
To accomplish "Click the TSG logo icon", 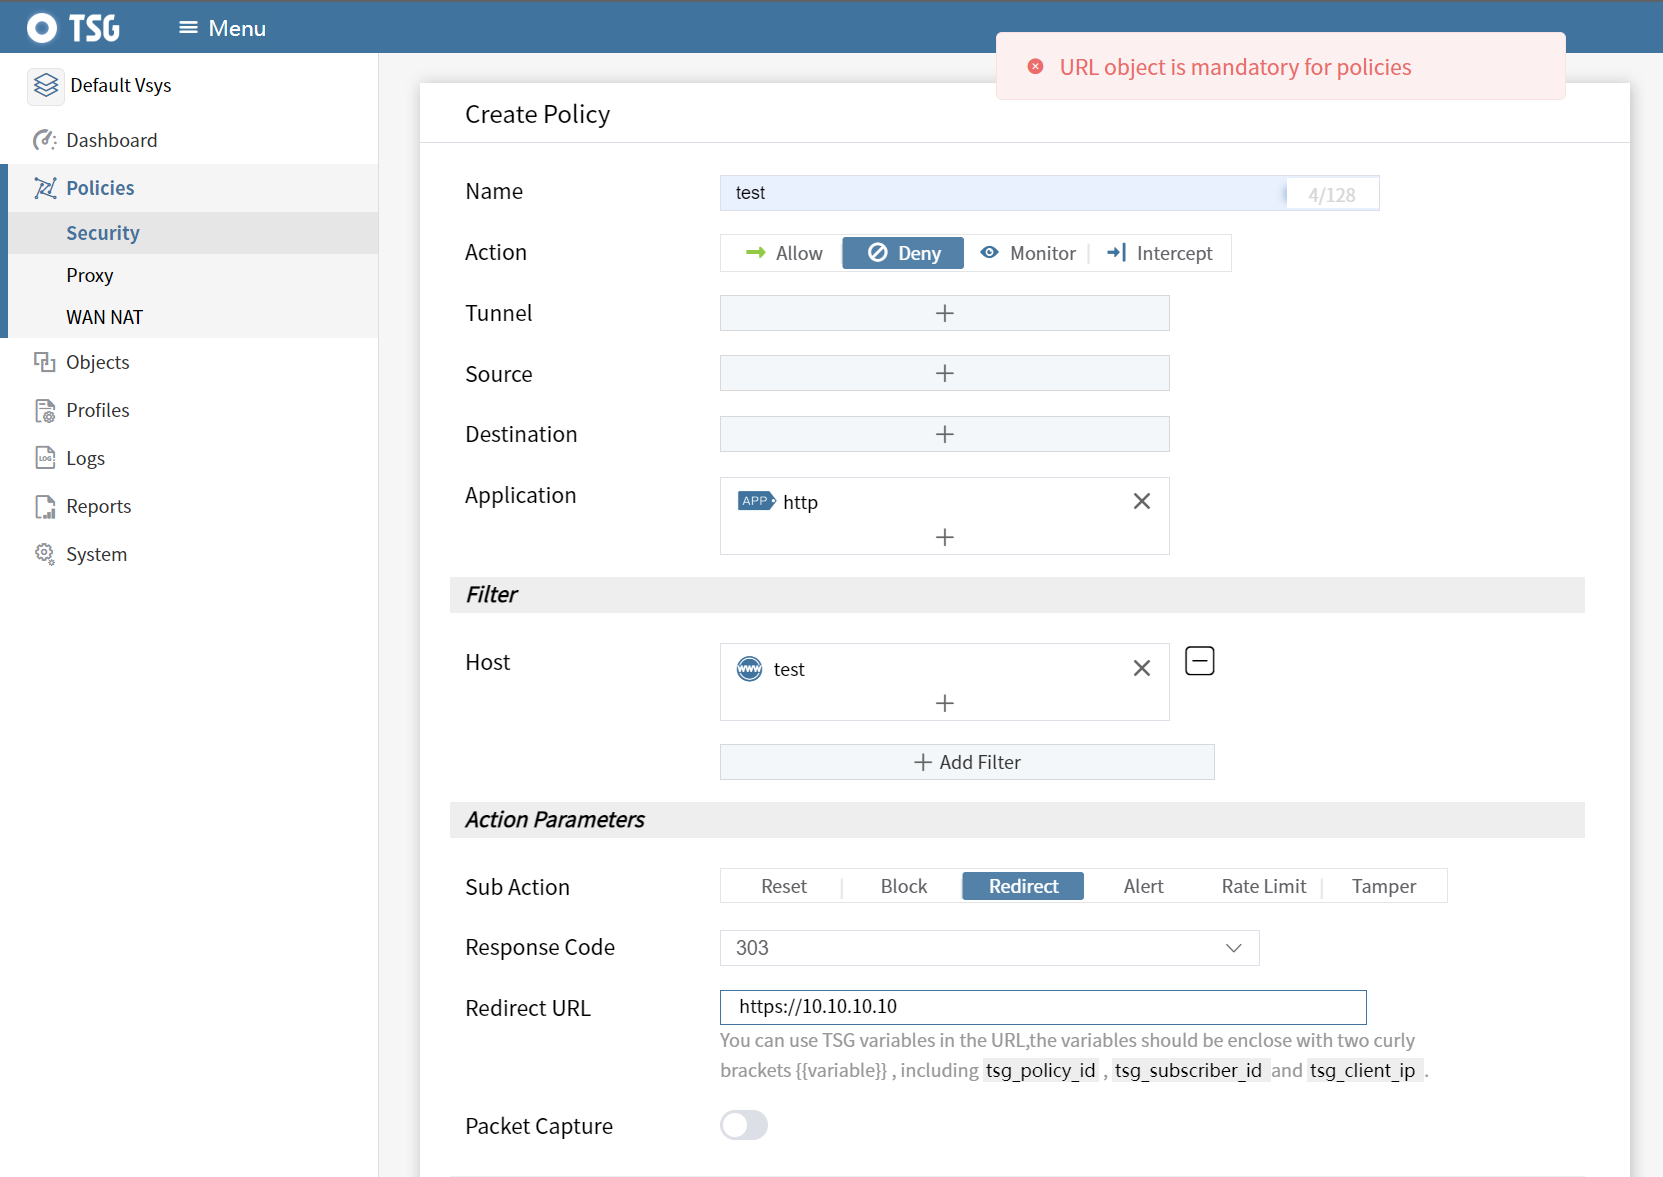I will click(x=42, y=28).
